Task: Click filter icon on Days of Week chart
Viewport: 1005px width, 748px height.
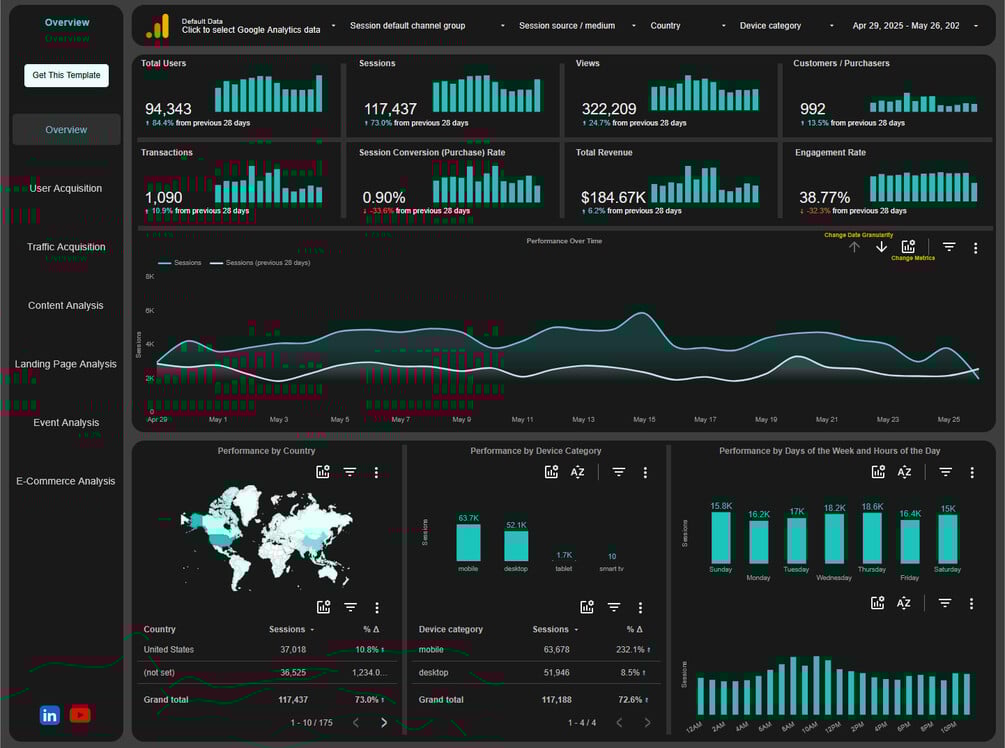Action: click(945, 472)
